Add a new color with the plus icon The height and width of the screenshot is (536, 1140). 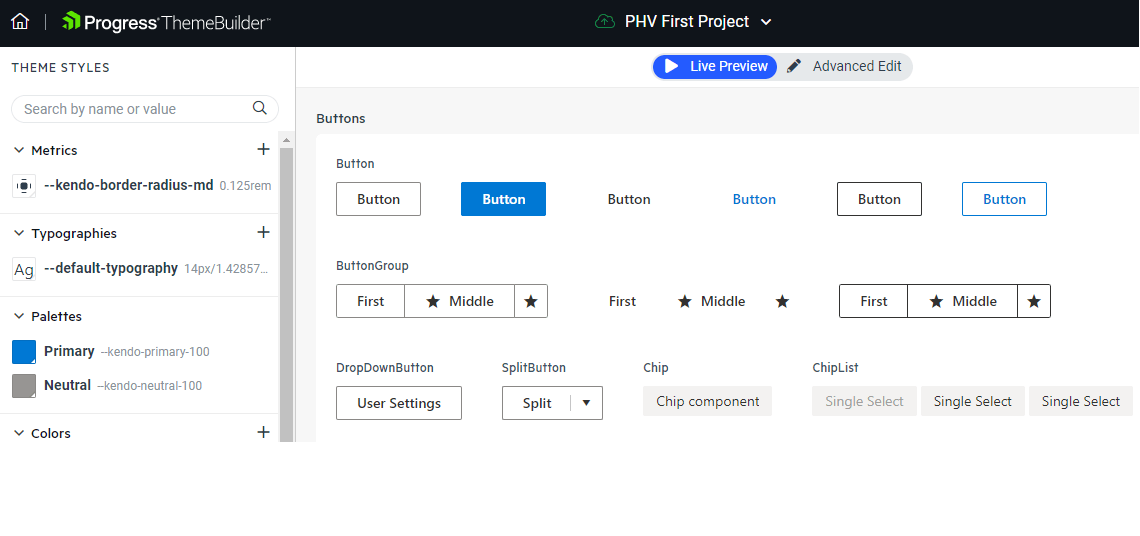pyautogui.click(x=263, y=433)
